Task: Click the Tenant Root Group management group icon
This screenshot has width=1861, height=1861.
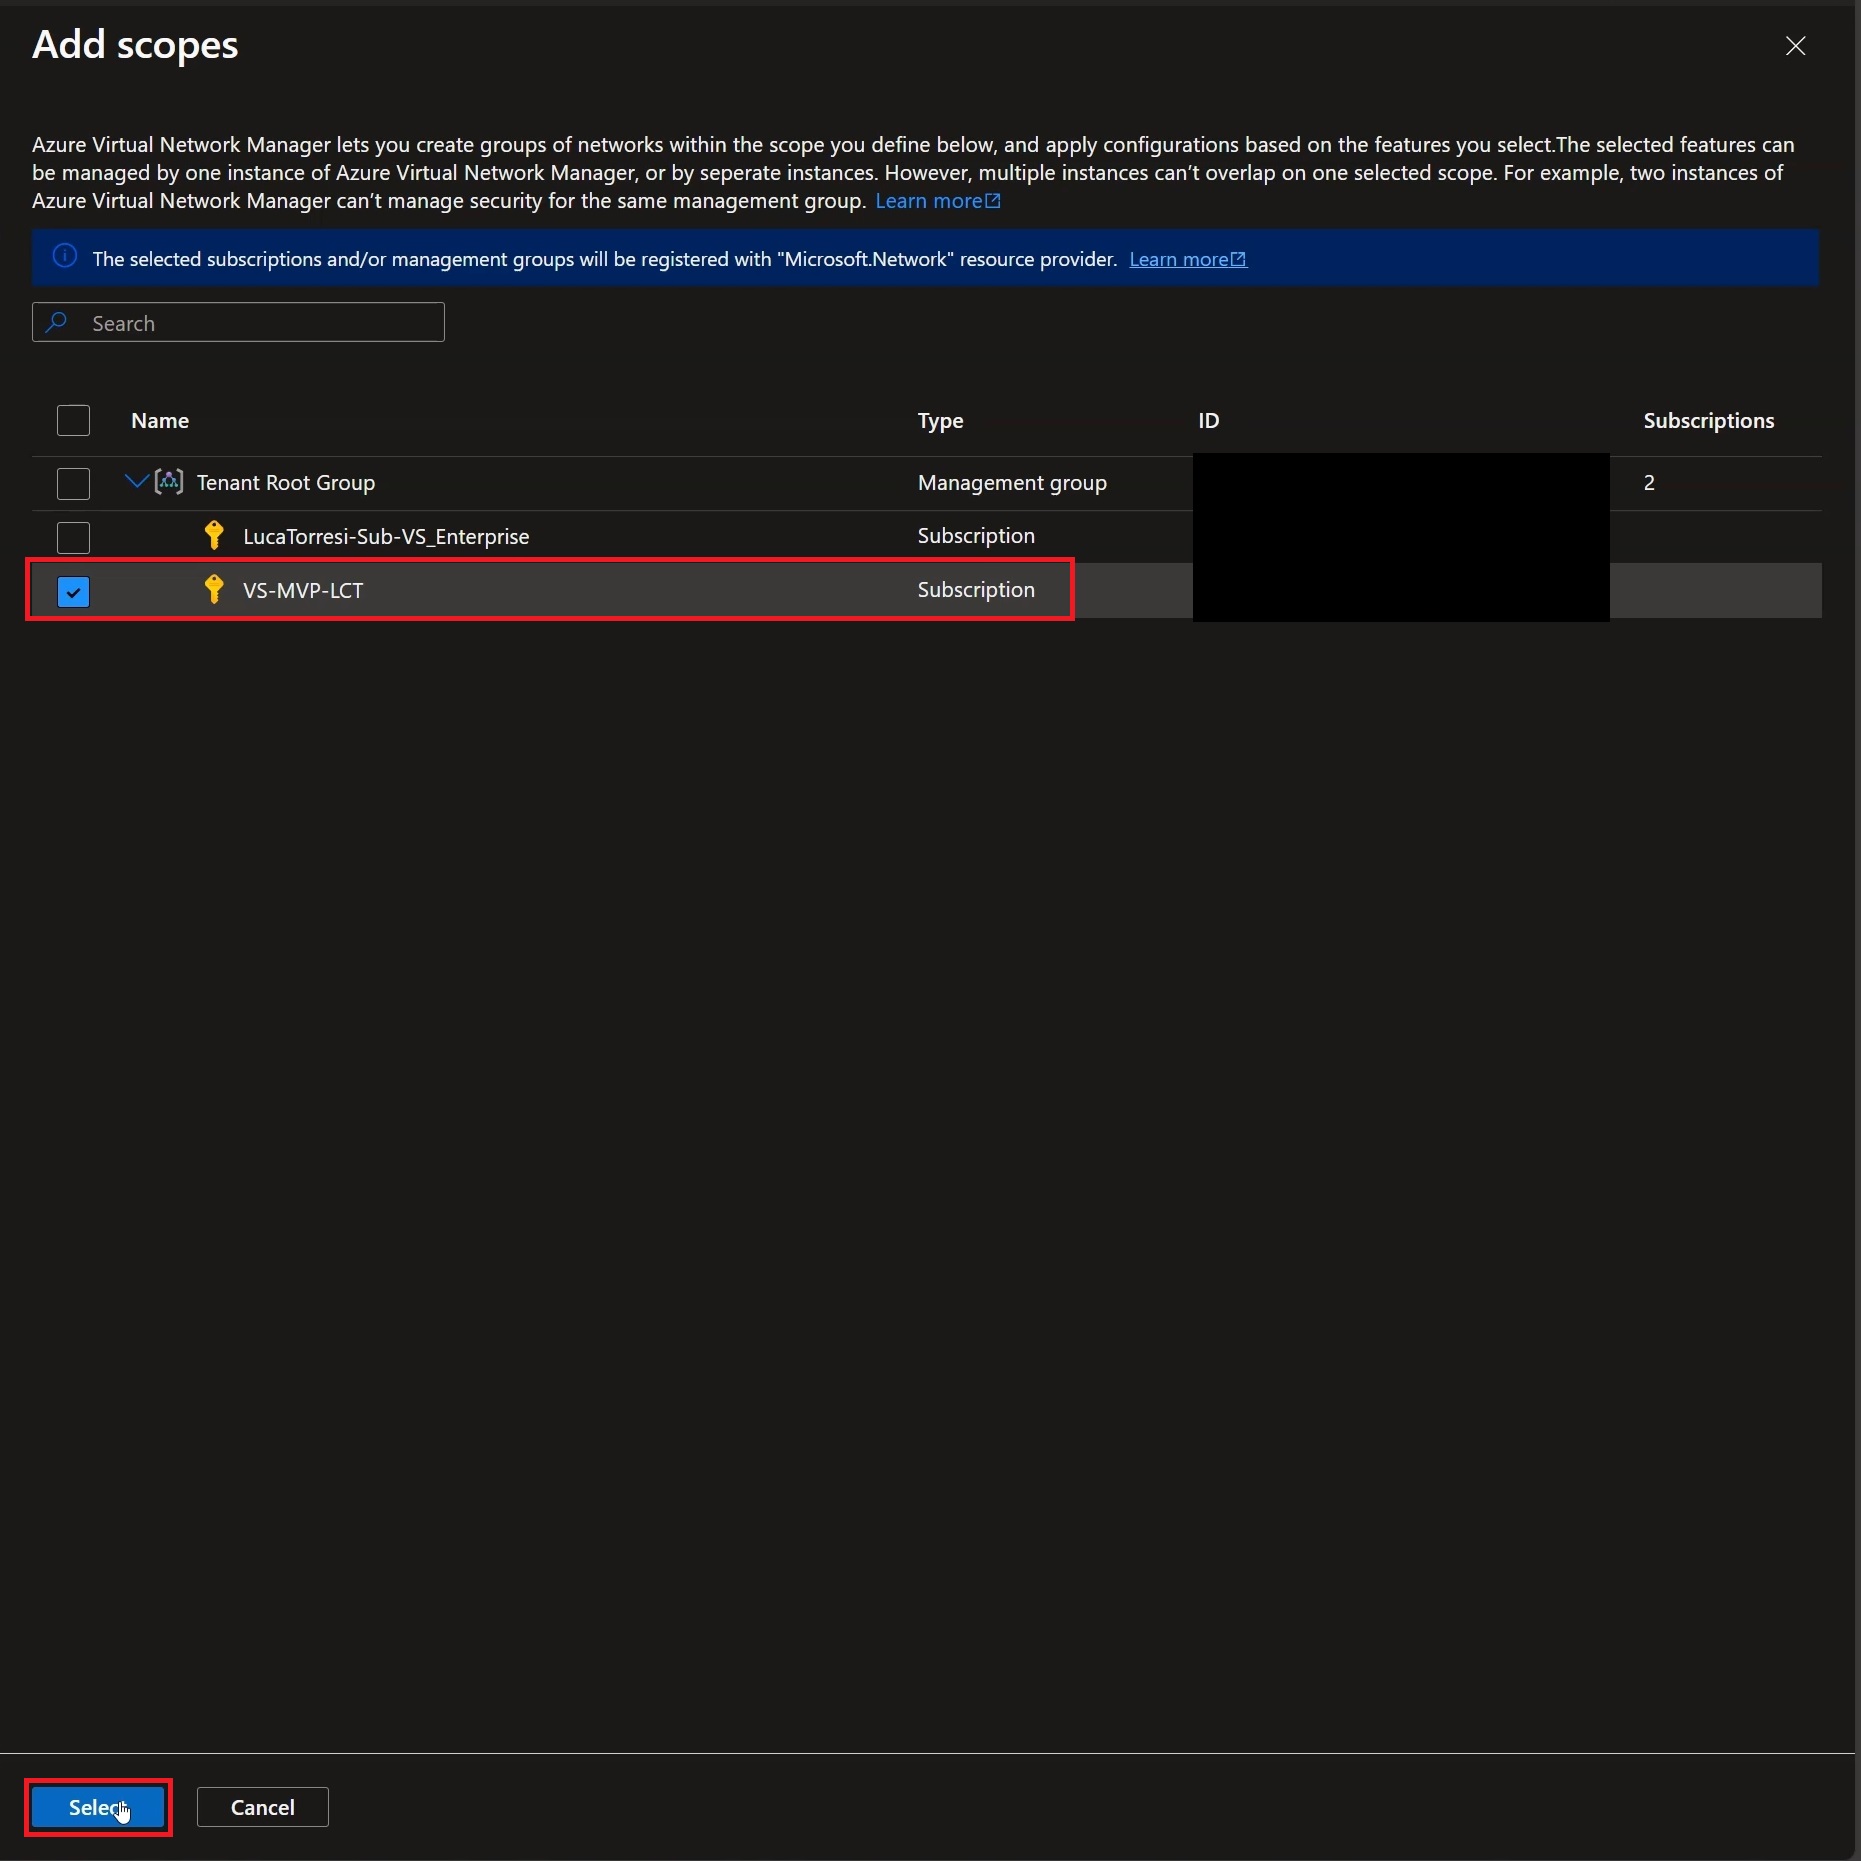Action: tap(169, 482)
